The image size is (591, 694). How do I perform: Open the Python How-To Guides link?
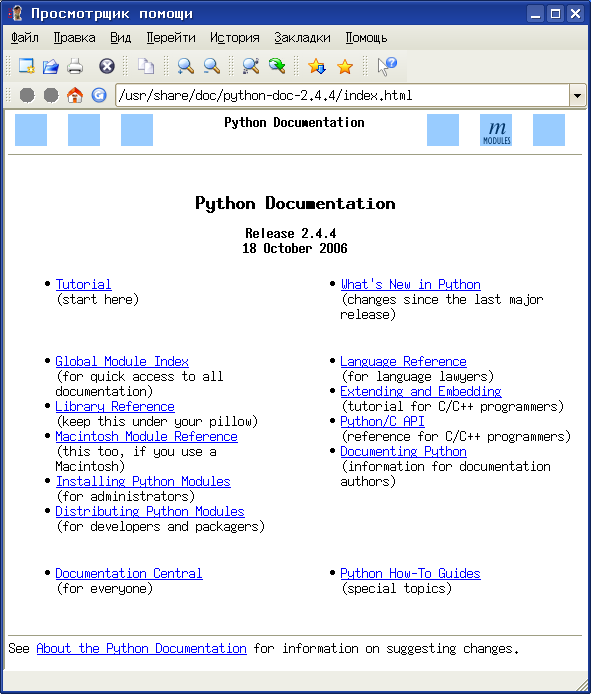(x=410, y=574)
